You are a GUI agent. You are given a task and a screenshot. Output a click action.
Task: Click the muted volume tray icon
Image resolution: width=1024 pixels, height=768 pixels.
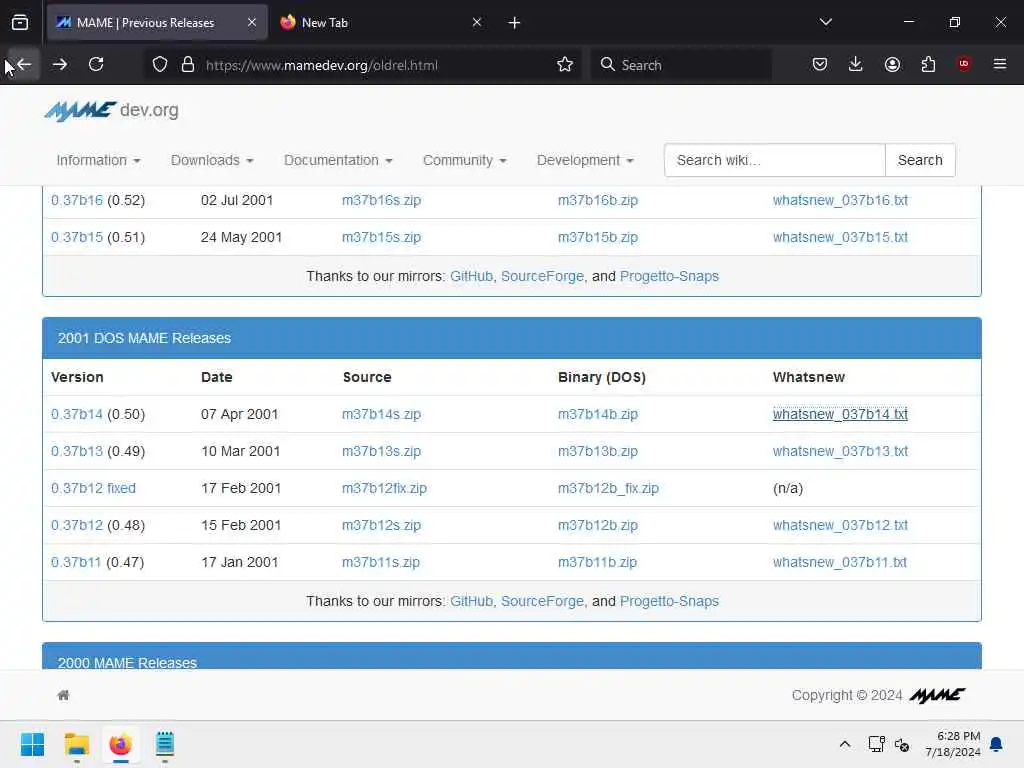(x=902, y=744)
